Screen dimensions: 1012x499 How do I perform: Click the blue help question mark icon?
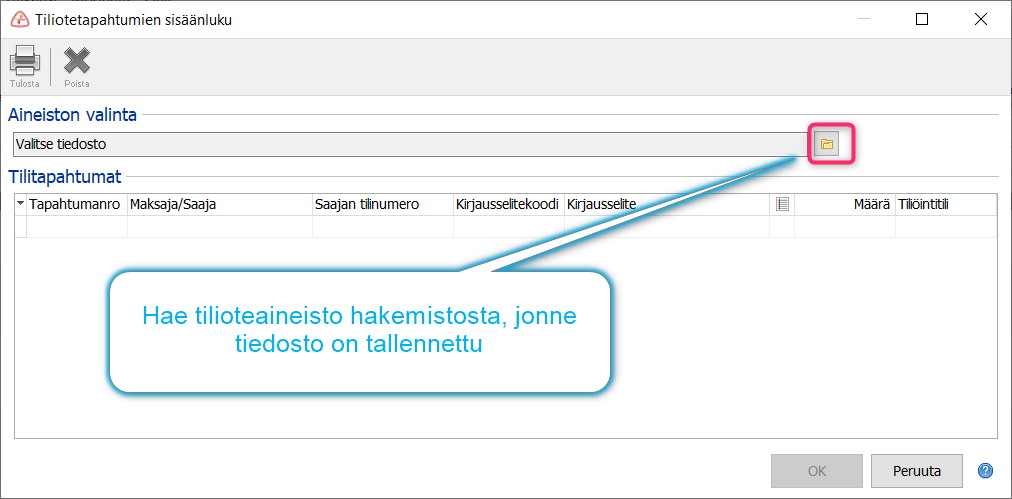coord(986,471)
